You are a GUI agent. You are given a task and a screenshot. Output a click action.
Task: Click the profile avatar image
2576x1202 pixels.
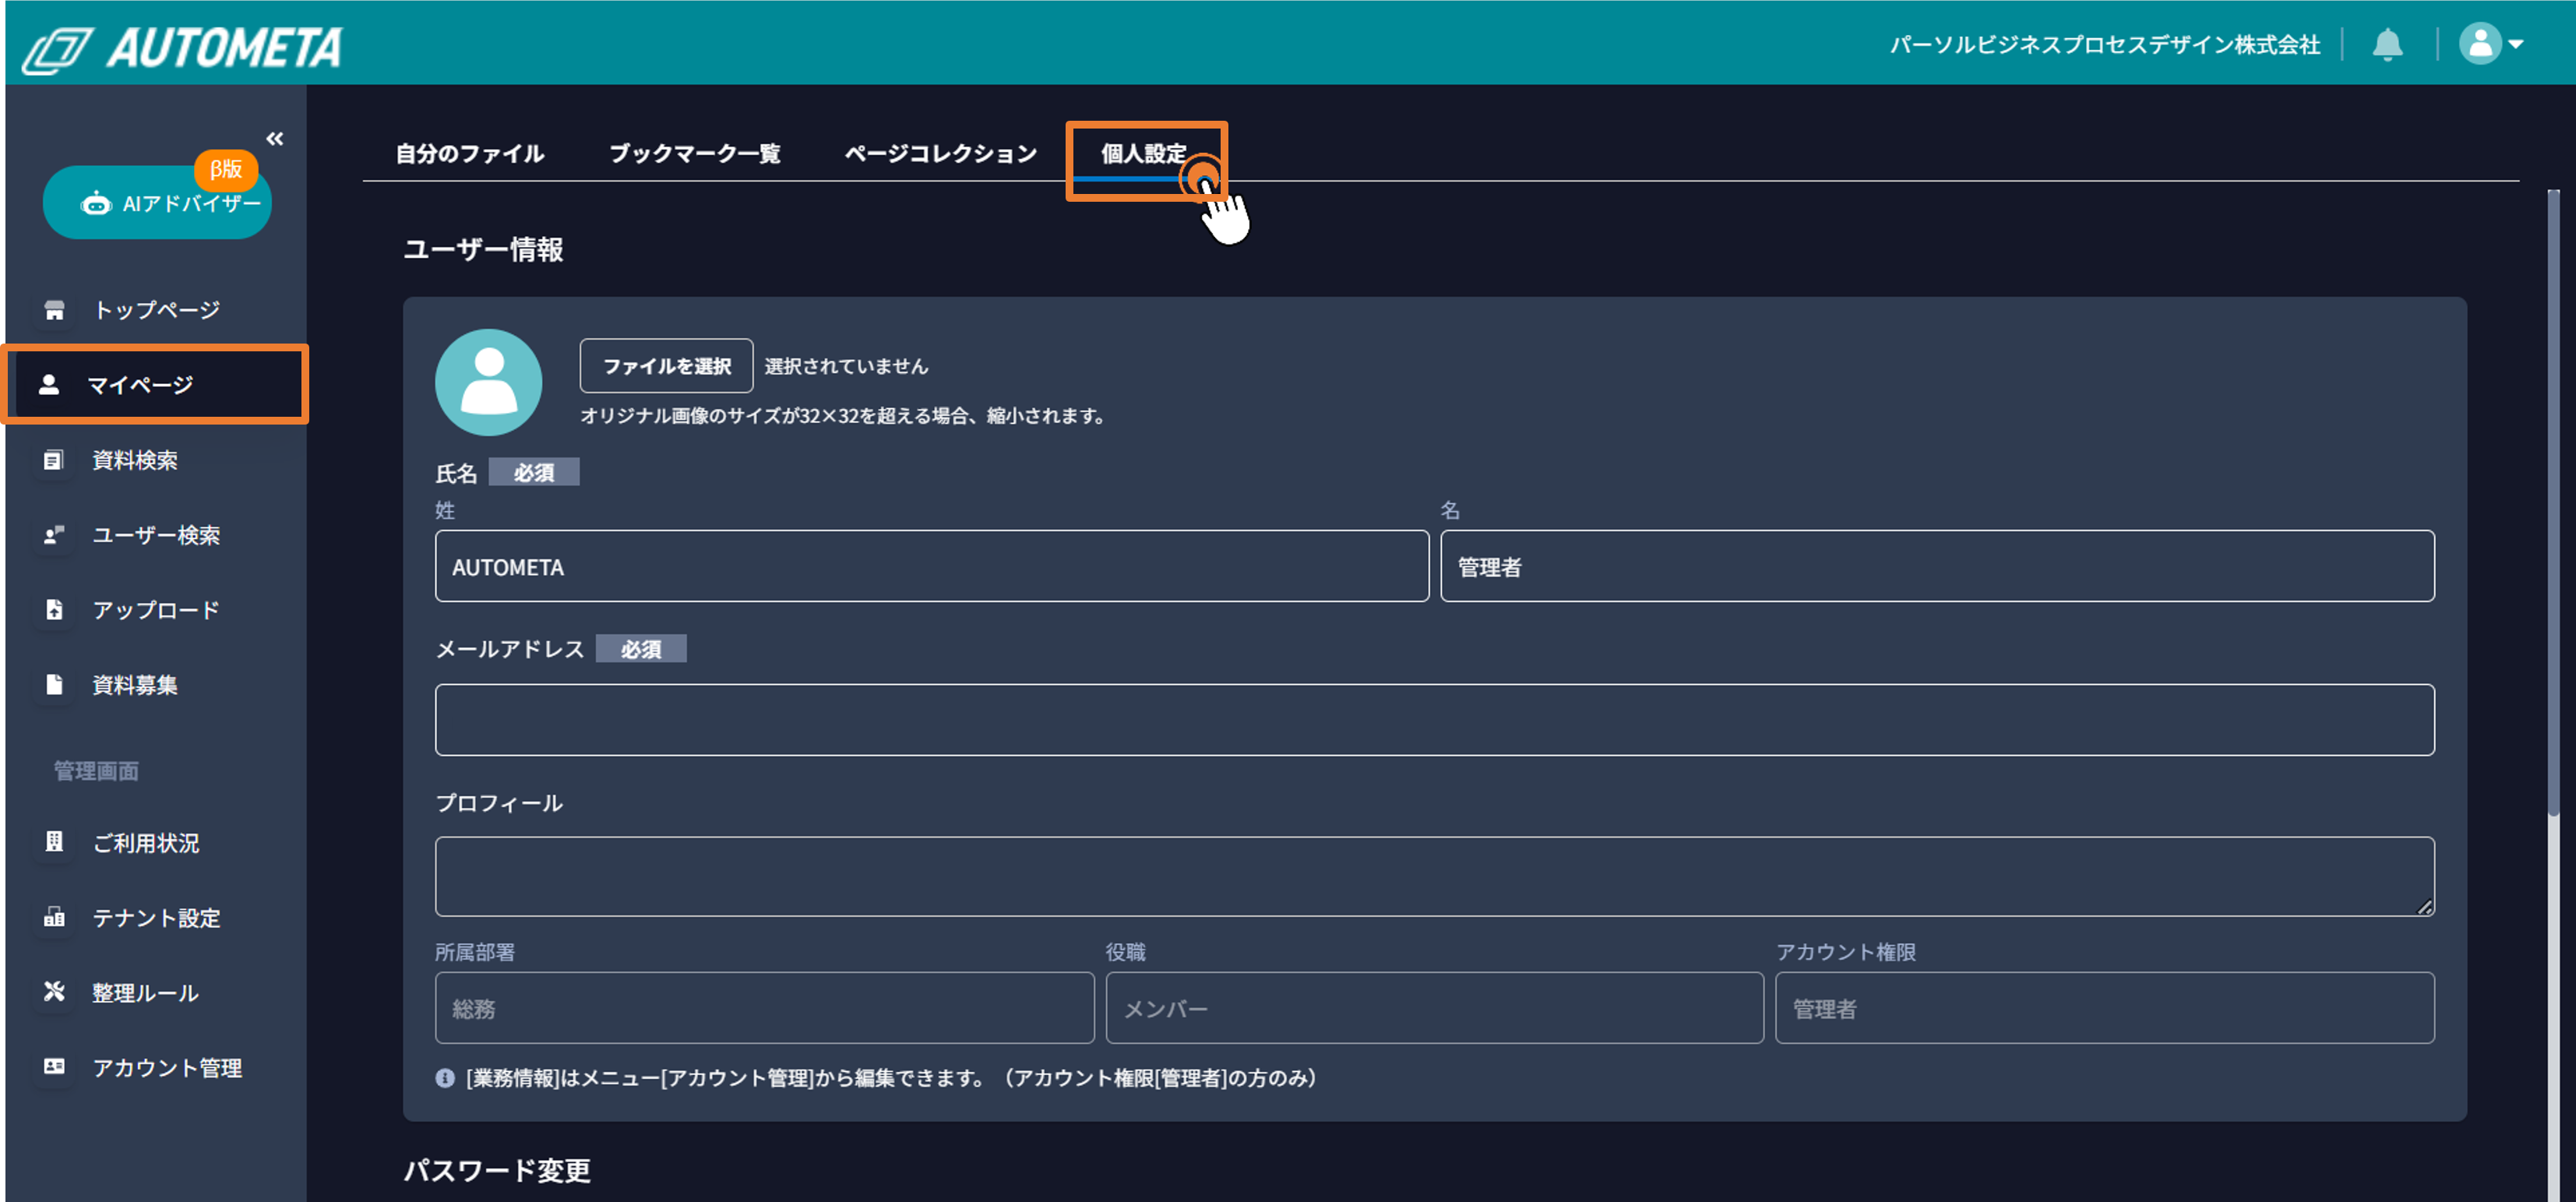coord(488,382)
